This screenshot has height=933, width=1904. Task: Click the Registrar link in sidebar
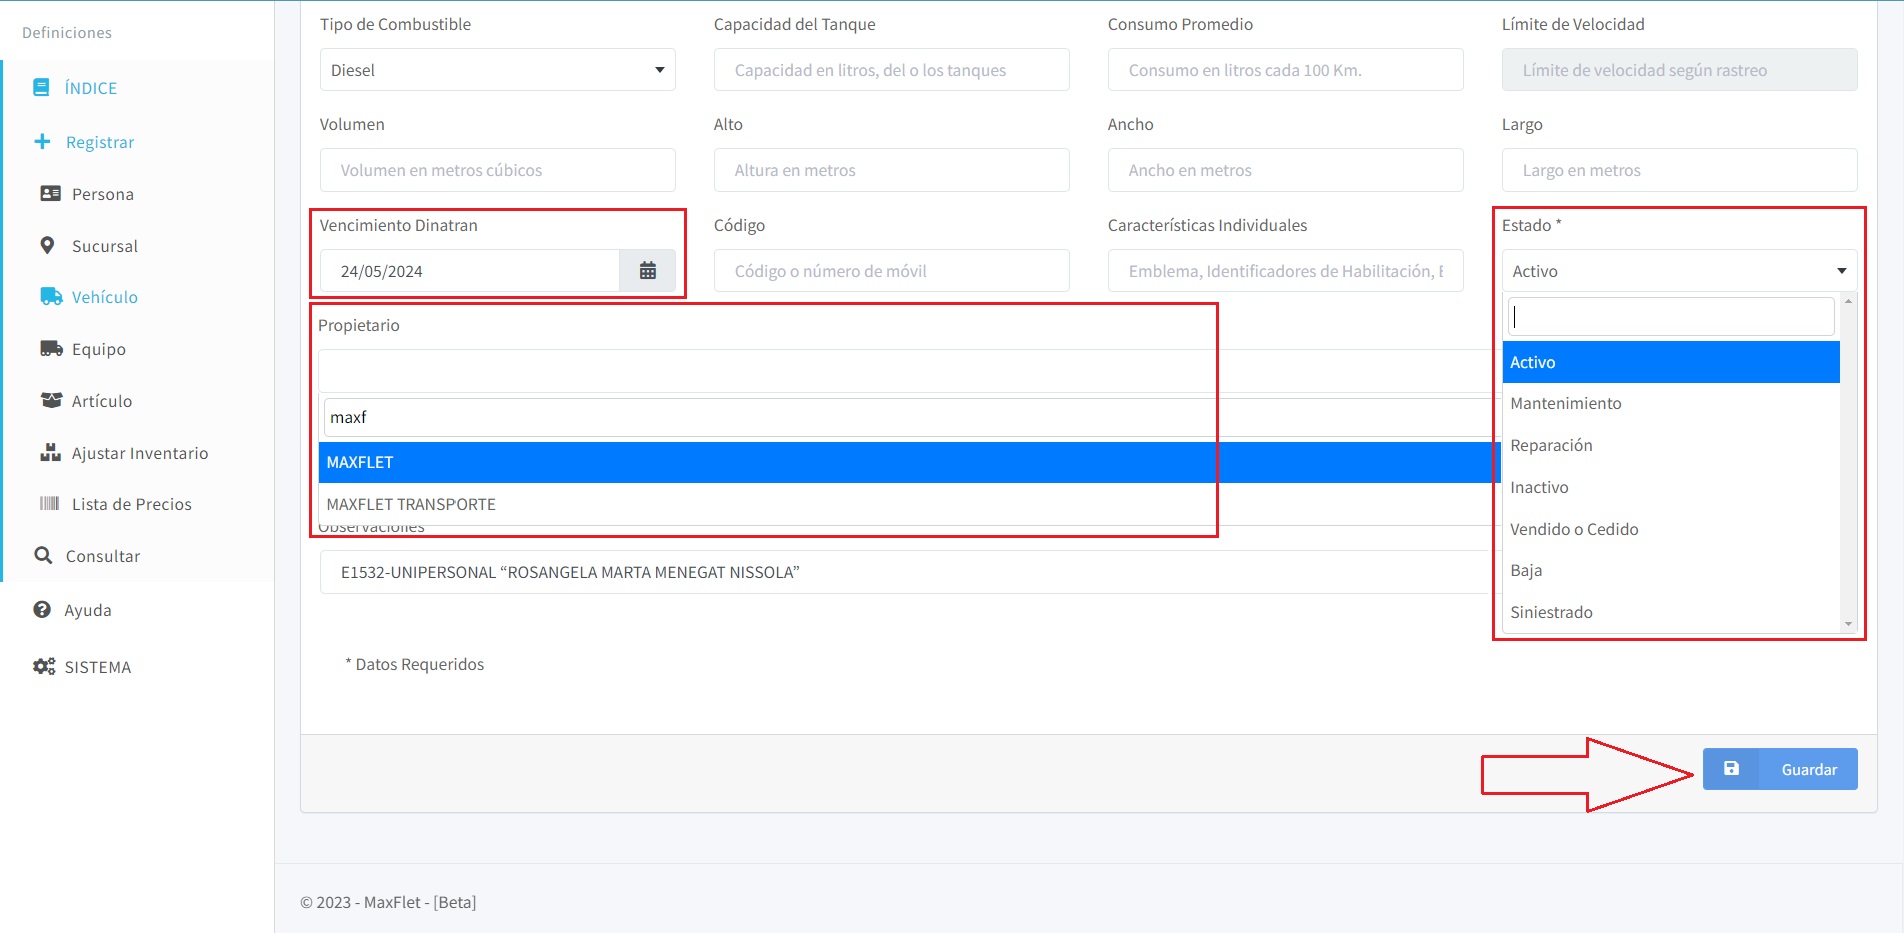click(x=99, y=142)
